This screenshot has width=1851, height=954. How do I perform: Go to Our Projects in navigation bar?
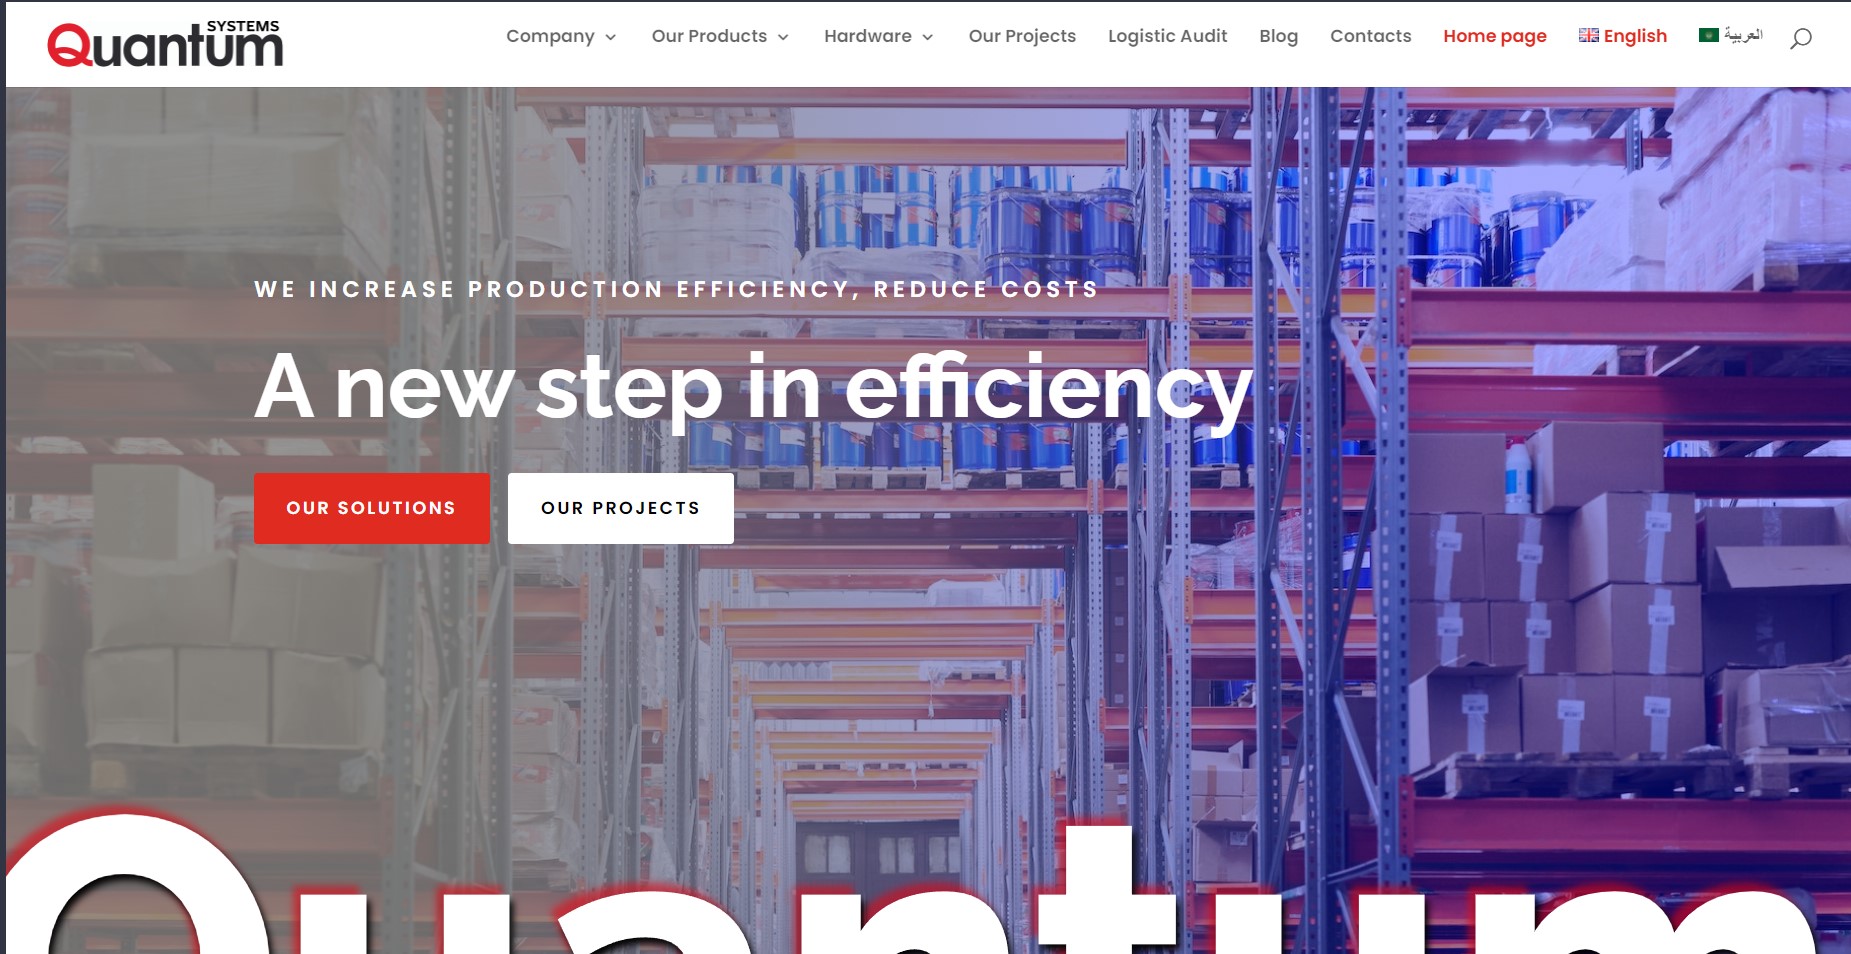tap(1022, 36)
